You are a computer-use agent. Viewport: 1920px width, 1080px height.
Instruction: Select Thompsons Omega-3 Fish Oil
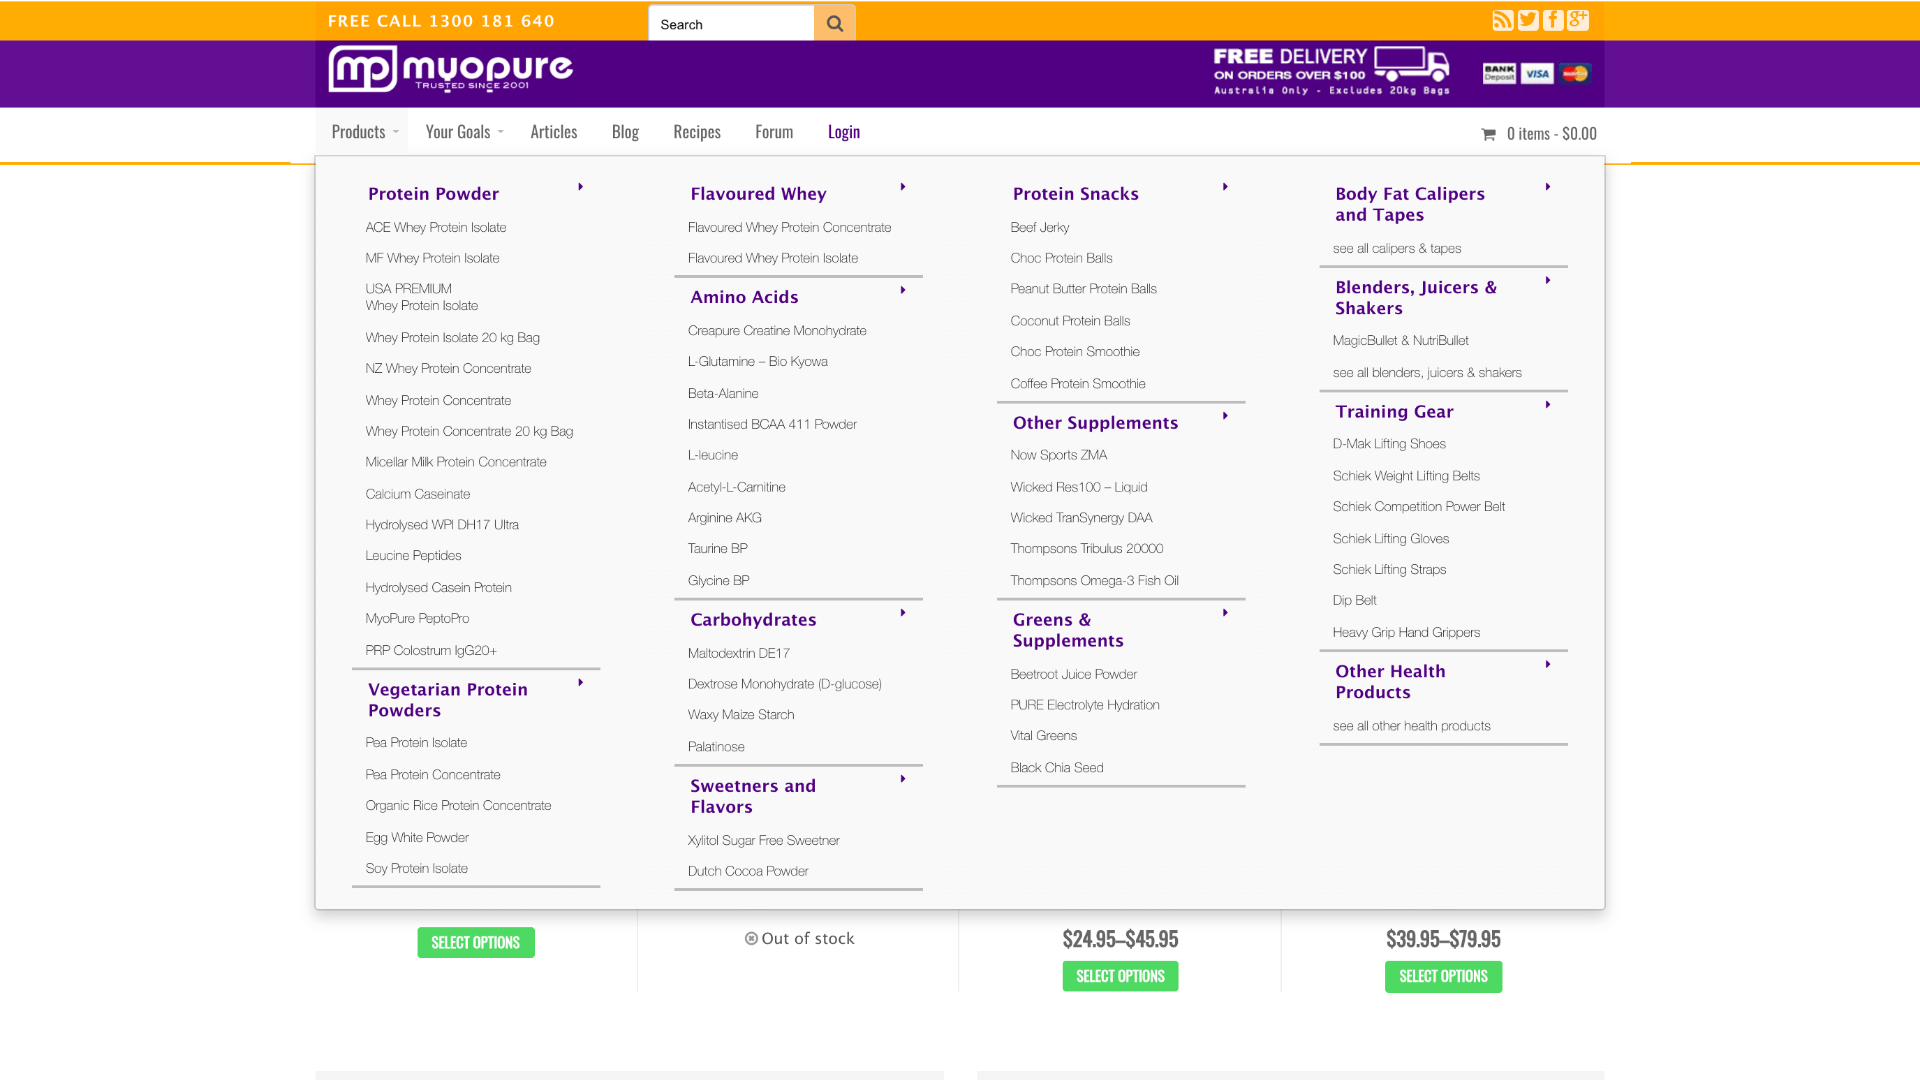[1094, 581]
